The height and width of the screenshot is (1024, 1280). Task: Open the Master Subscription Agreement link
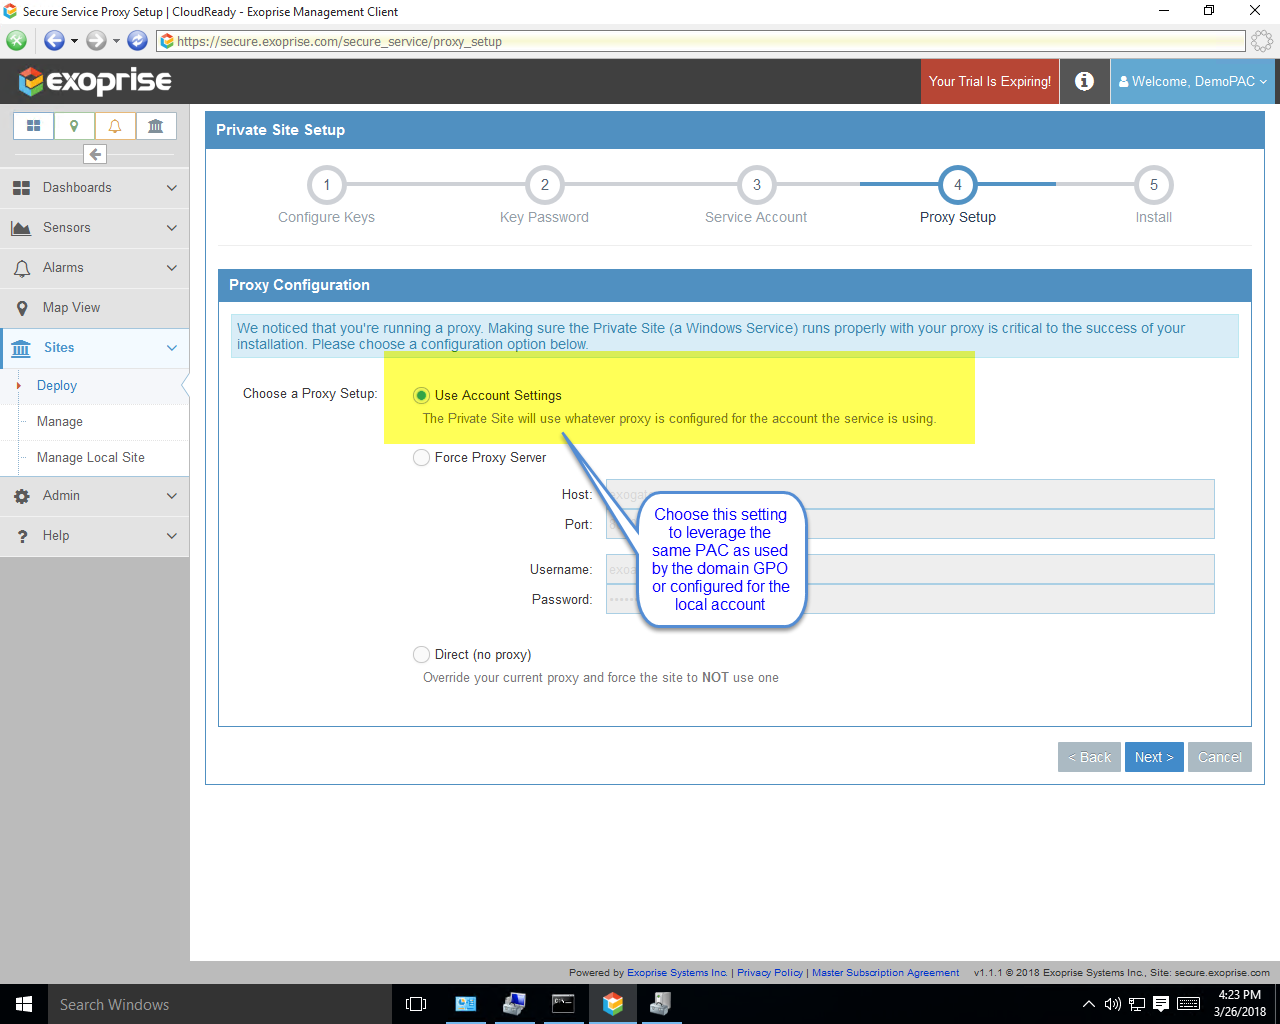(885, 972)
